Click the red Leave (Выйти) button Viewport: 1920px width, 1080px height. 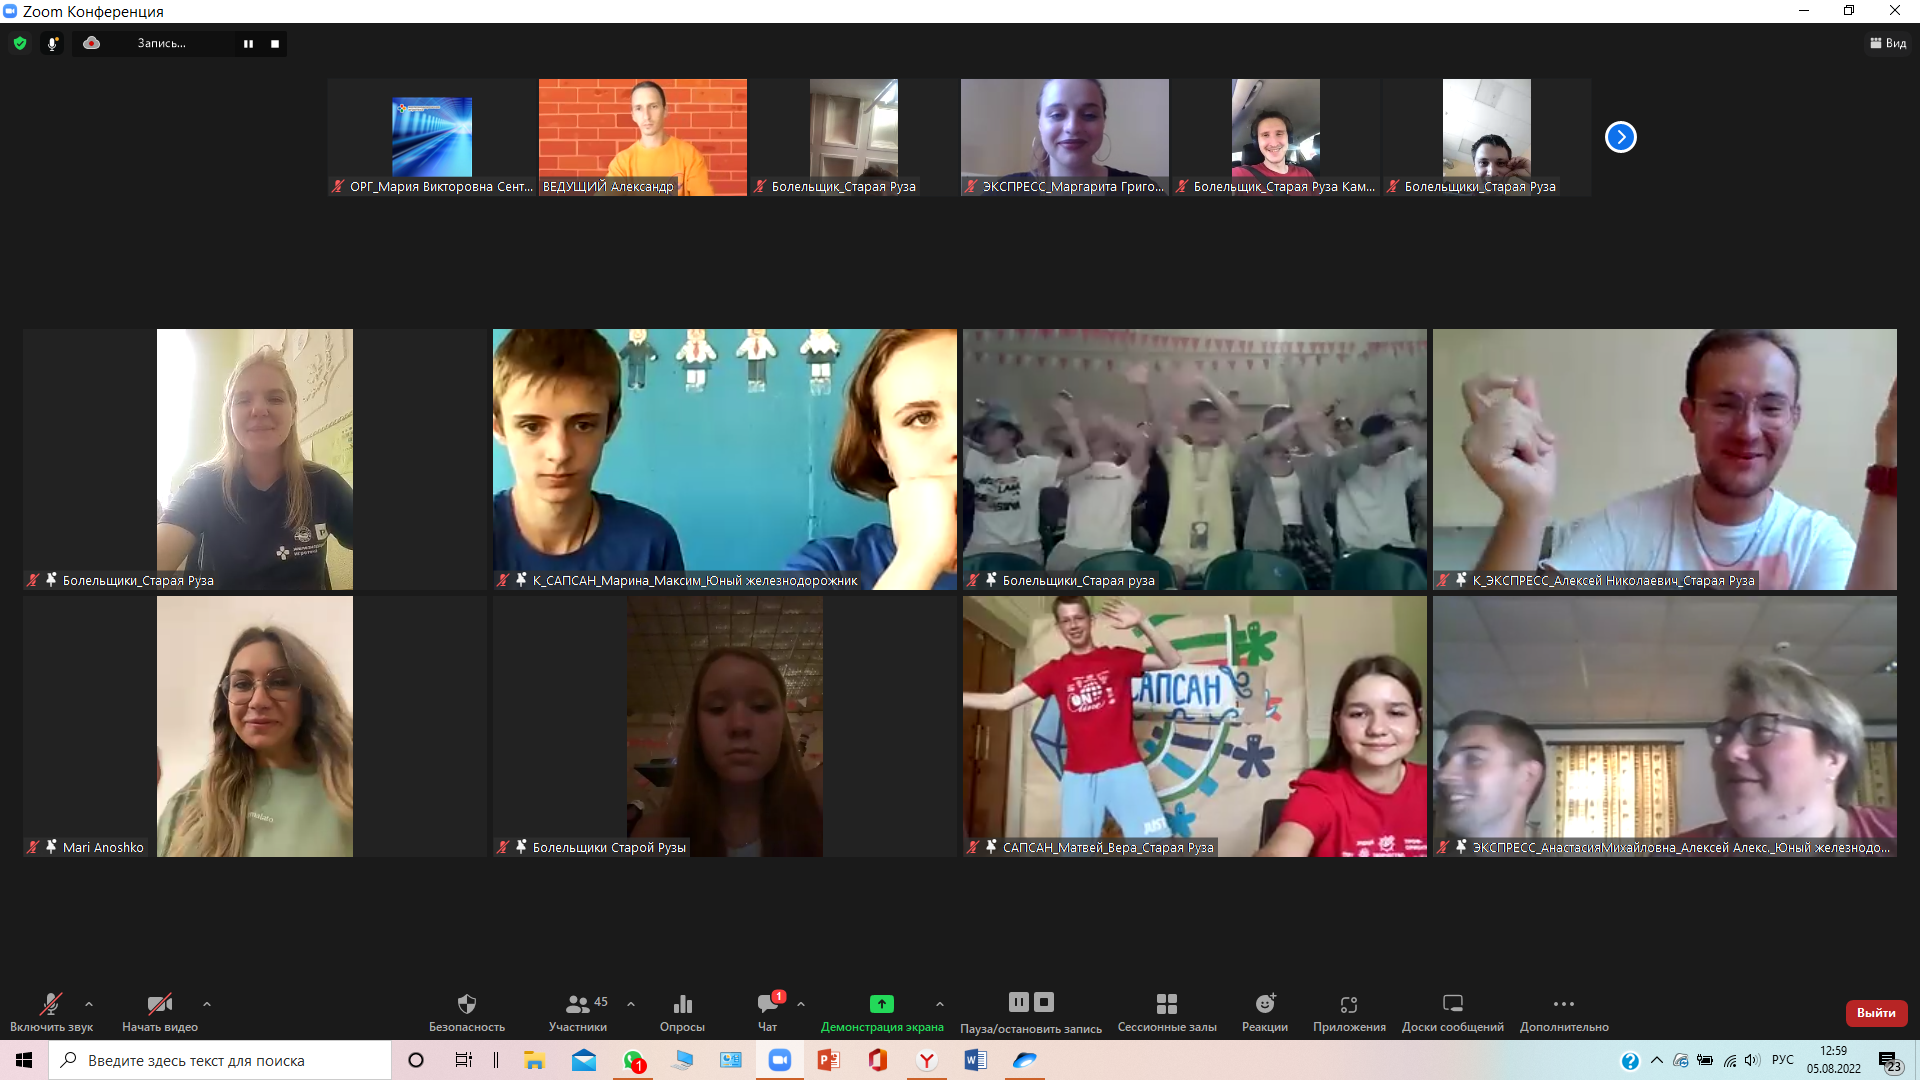(1876, 1013)
